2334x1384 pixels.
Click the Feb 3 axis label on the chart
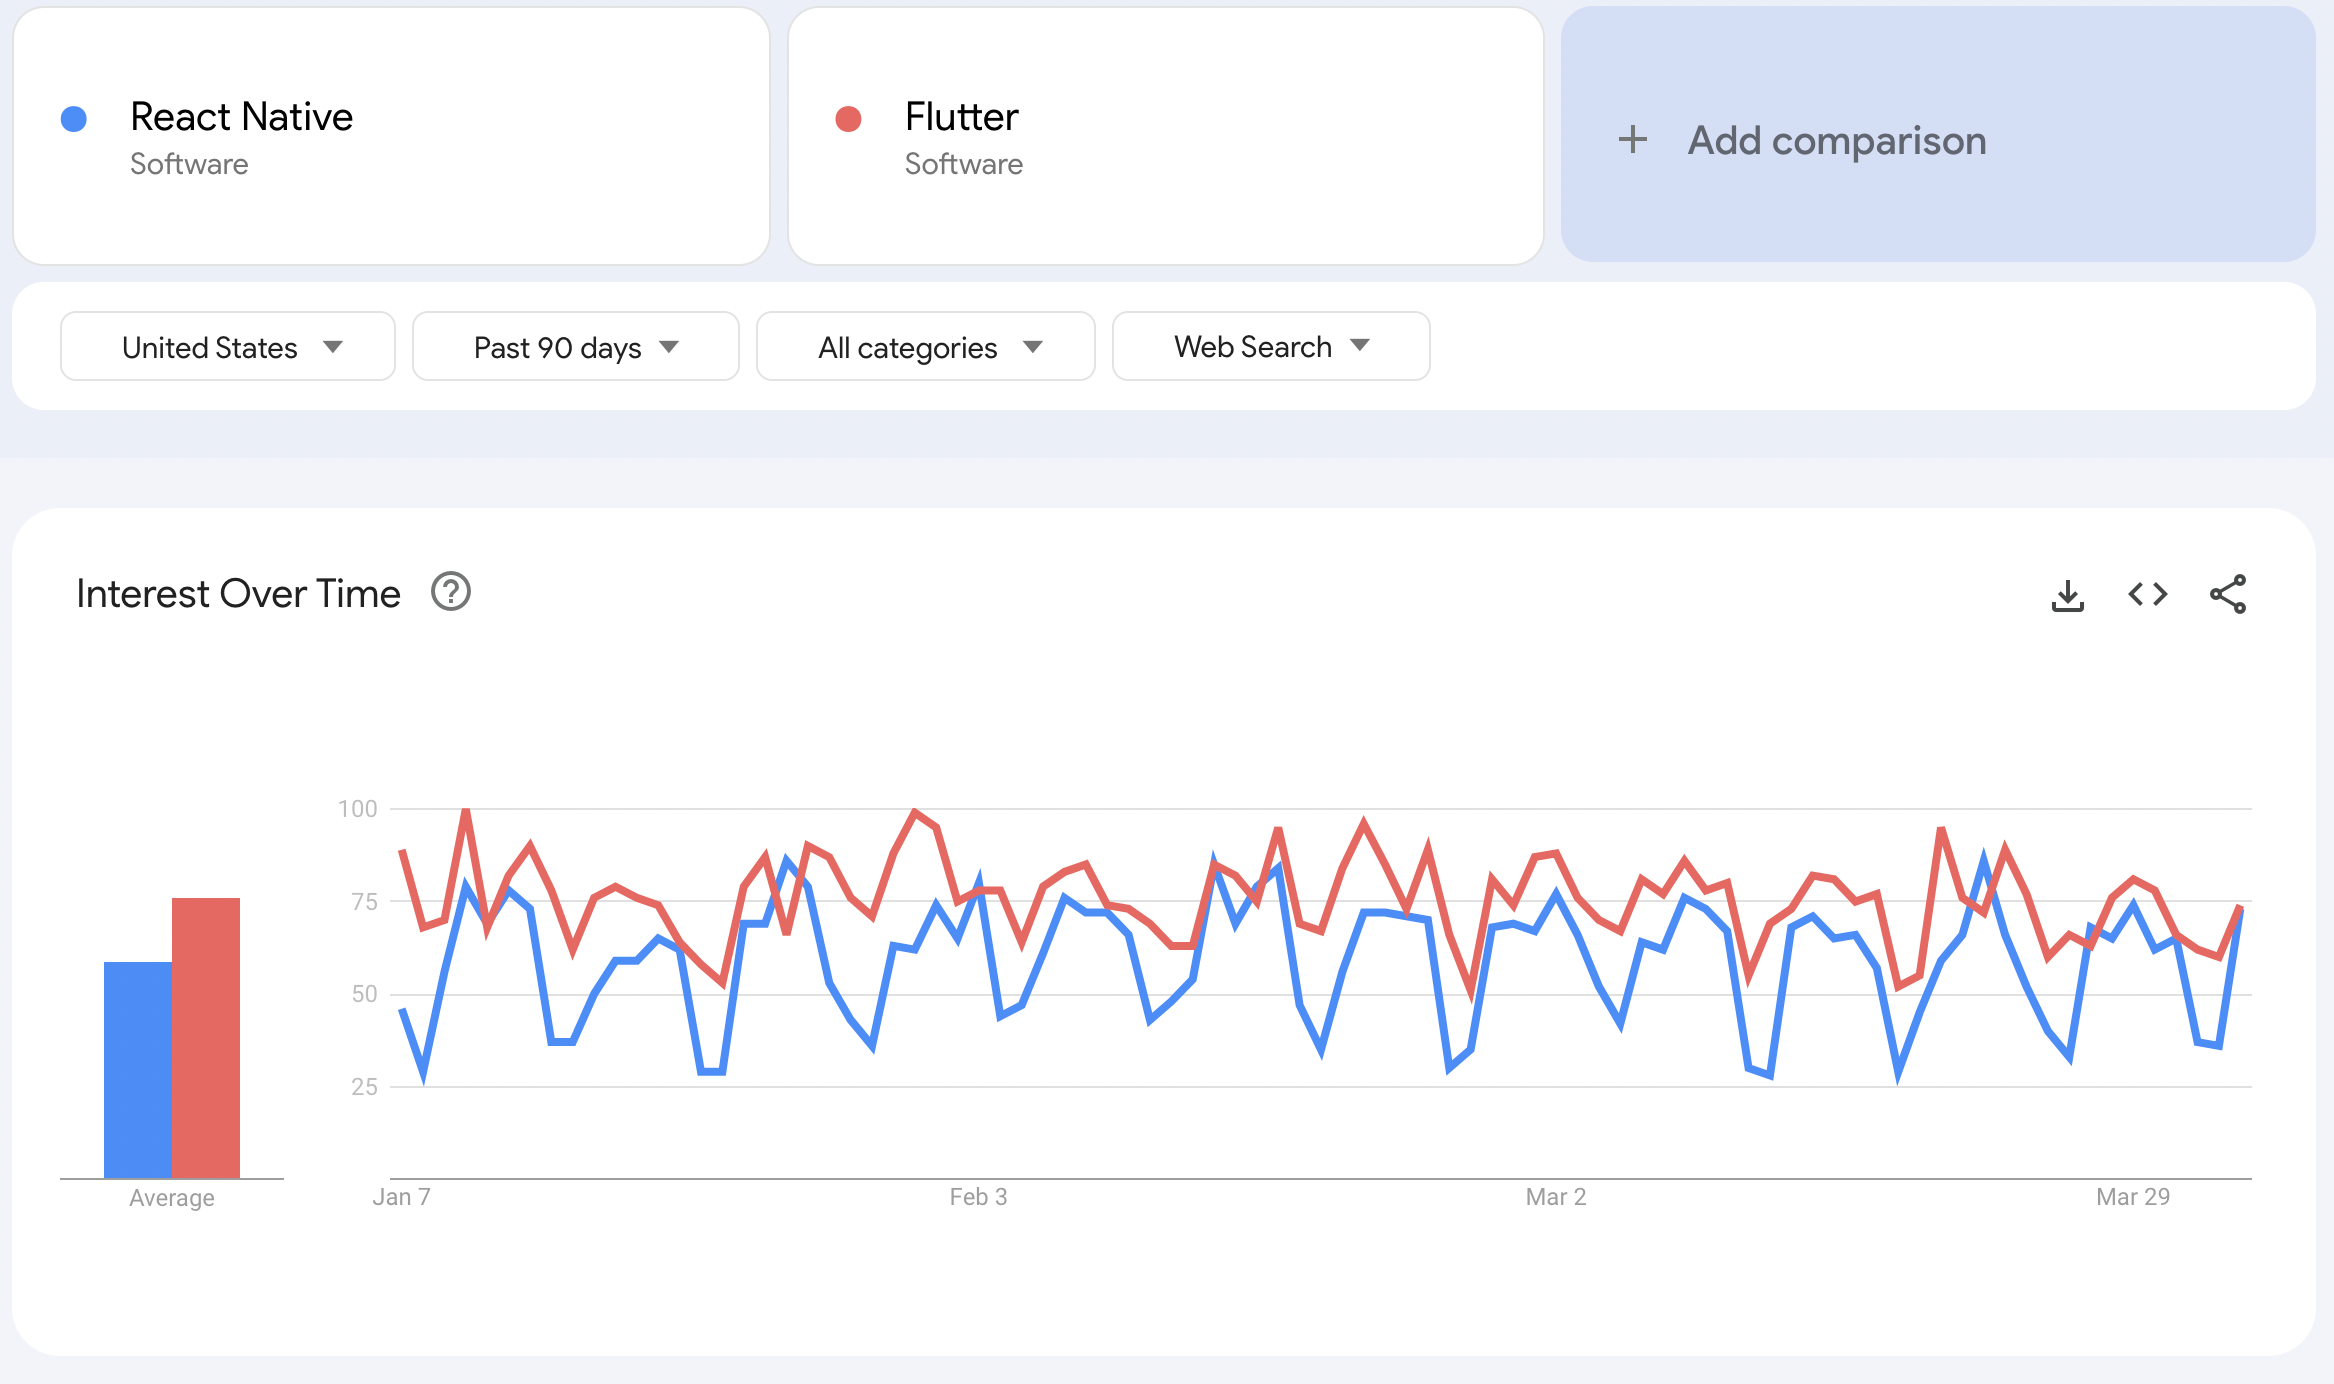978,1196
